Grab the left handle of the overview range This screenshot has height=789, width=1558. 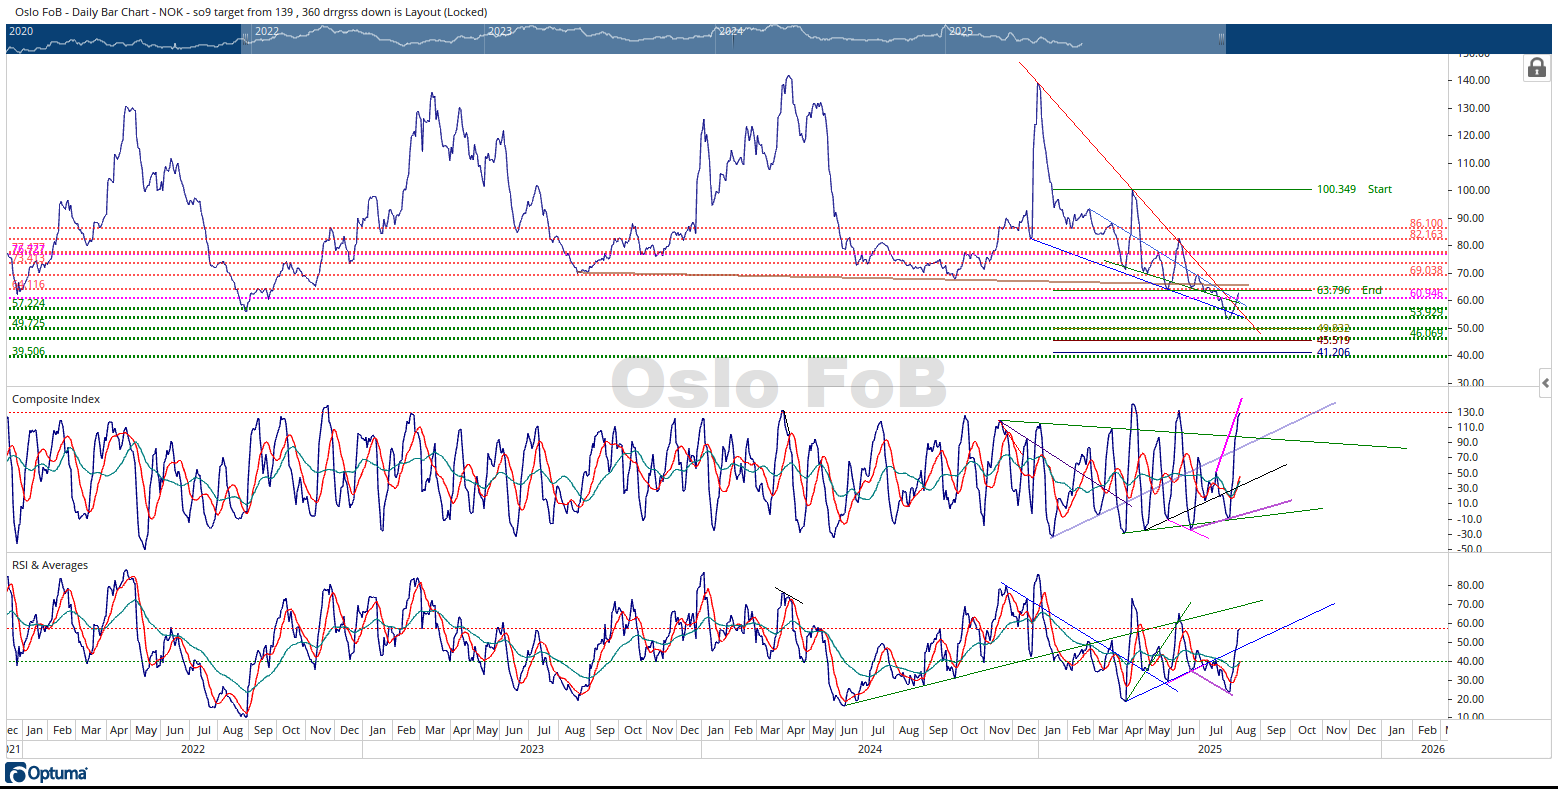point(242,38)
